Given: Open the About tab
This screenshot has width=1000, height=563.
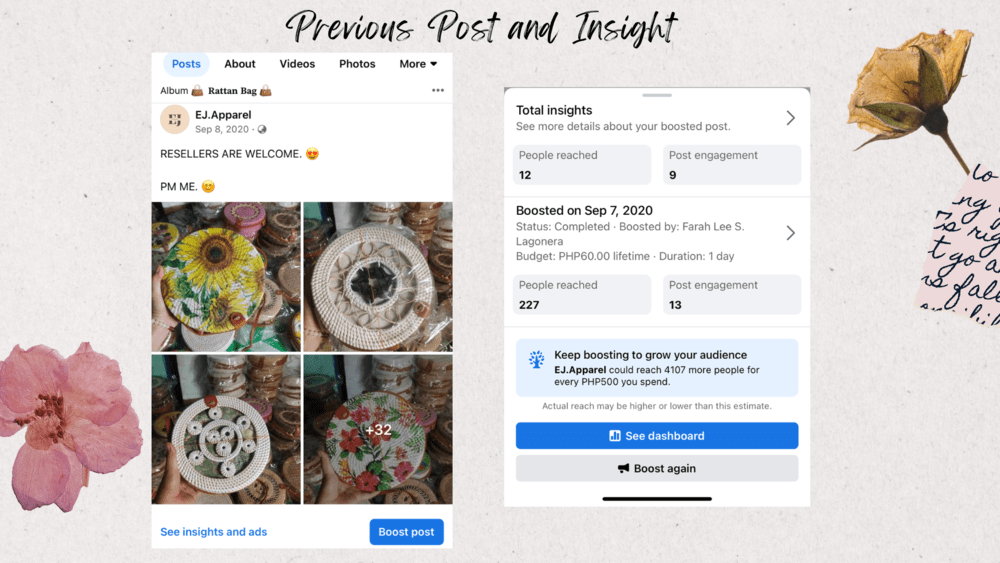Looking at the screenshot, I should (240, 64).
